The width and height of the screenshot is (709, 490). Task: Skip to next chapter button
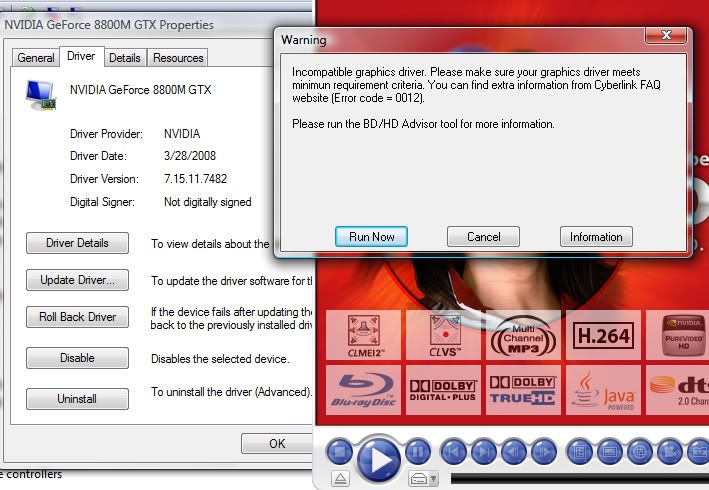[483, 452]
